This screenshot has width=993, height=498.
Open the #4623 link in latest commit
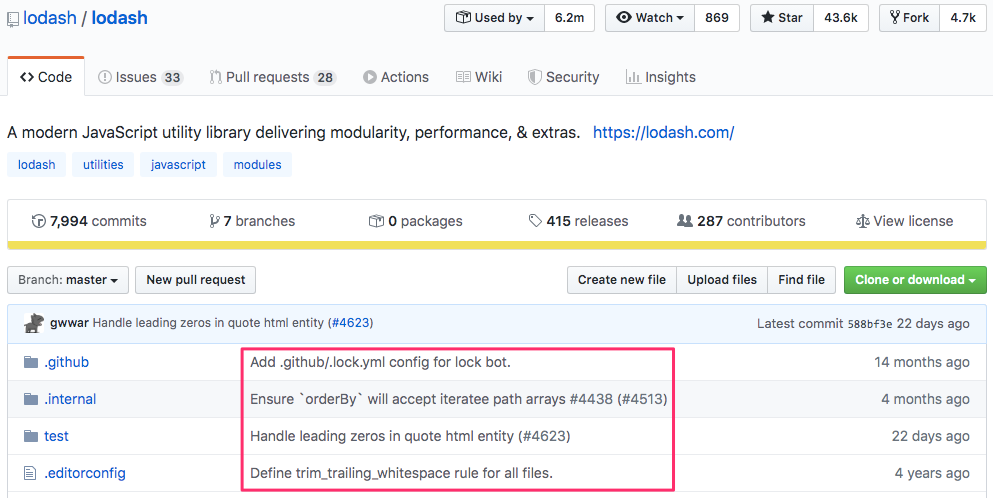click(350, 322)
